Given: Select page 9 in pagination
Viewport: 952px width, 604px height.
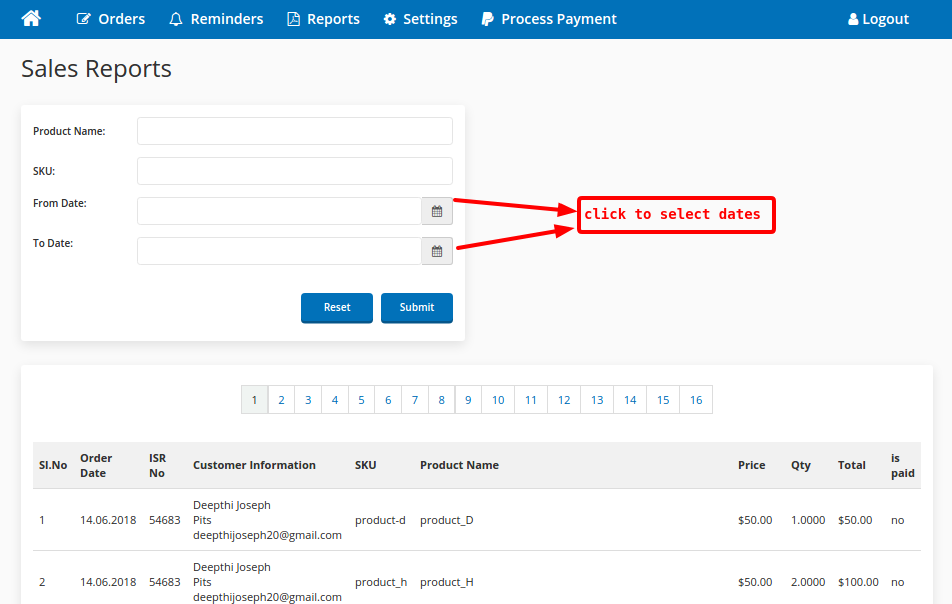Looking at the screenshot, I should point(468,400).
